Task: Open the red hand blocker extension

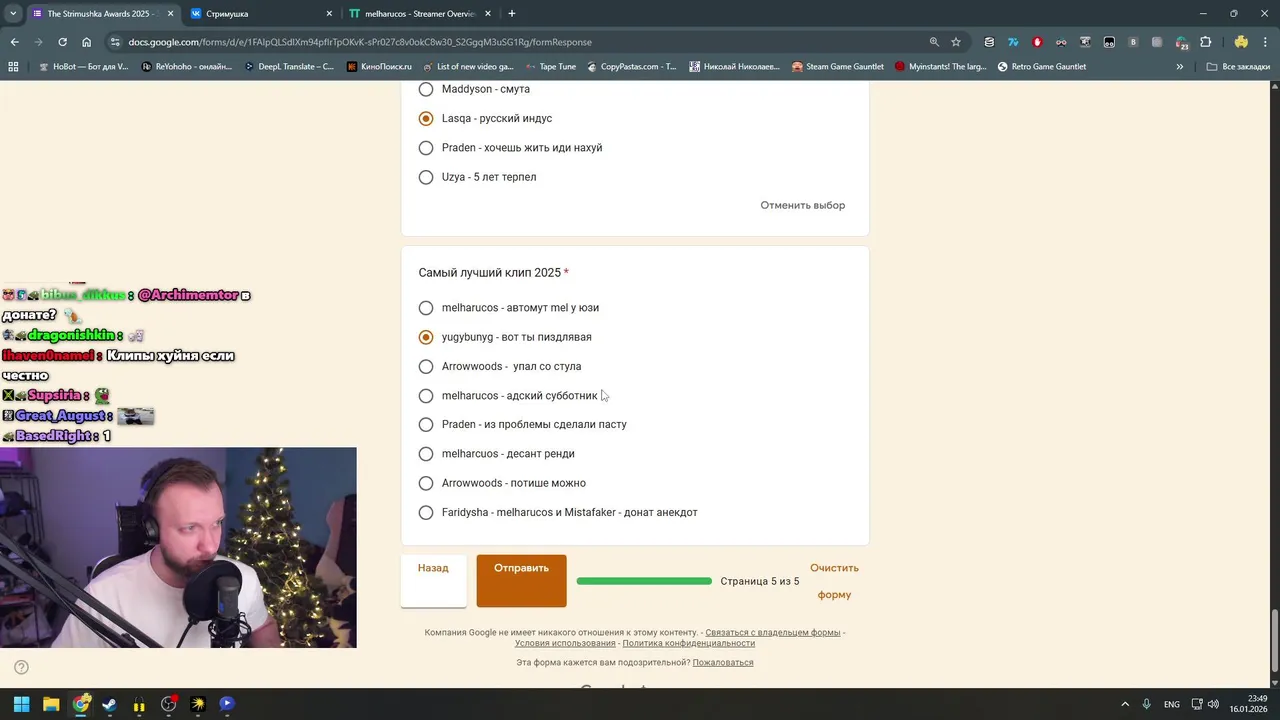Action: (1037, 42)
